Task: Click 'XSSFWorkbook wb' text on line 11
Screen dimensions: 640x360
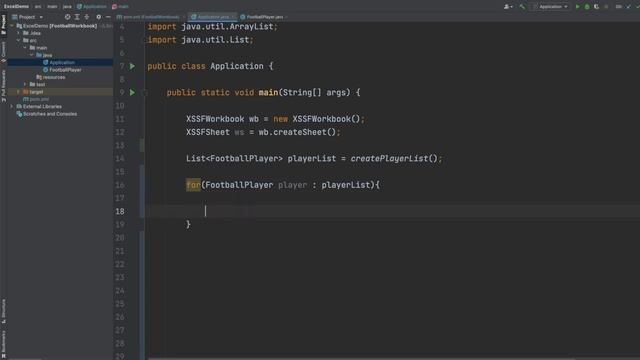Action: [x=222, y=119]
